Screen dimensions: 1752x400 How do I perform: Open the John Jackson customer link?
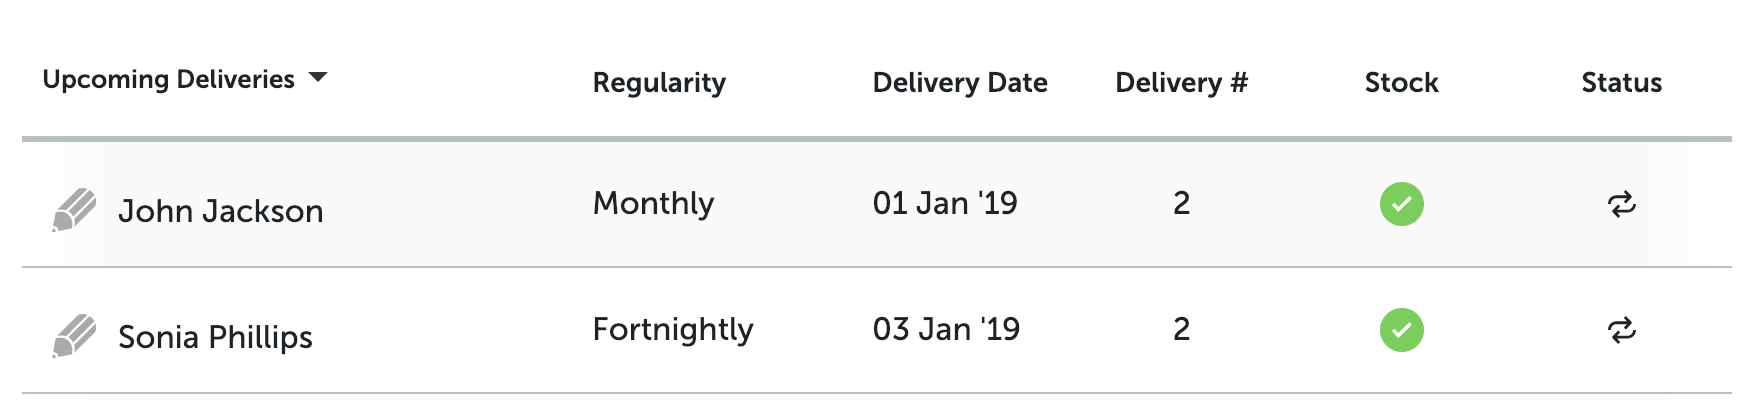click(221, 211)
